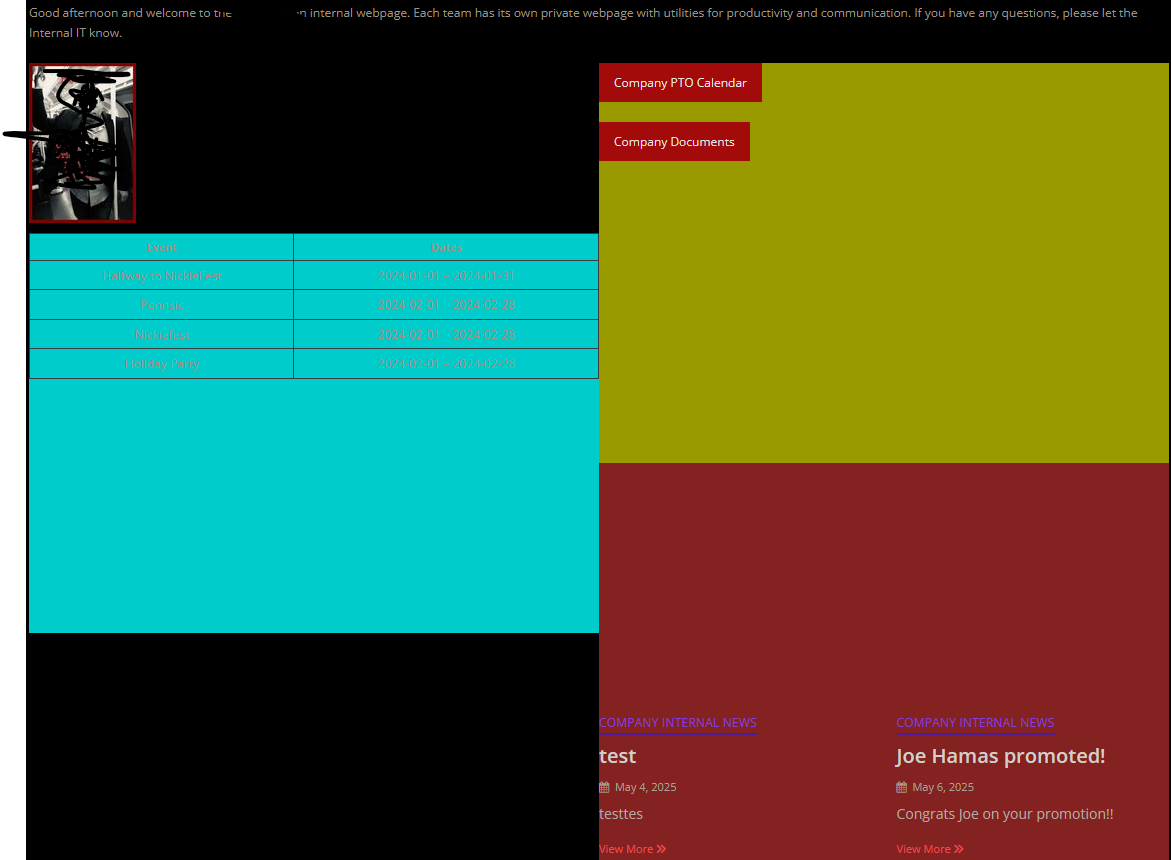
Task: Select Company Internal News category above test
Action: click(x=677, y=723)
